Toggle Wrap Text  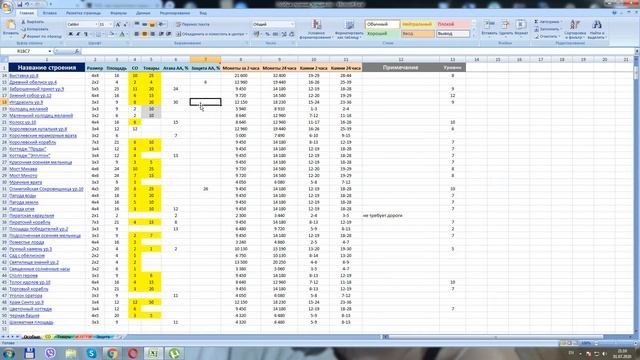[193, 24]
